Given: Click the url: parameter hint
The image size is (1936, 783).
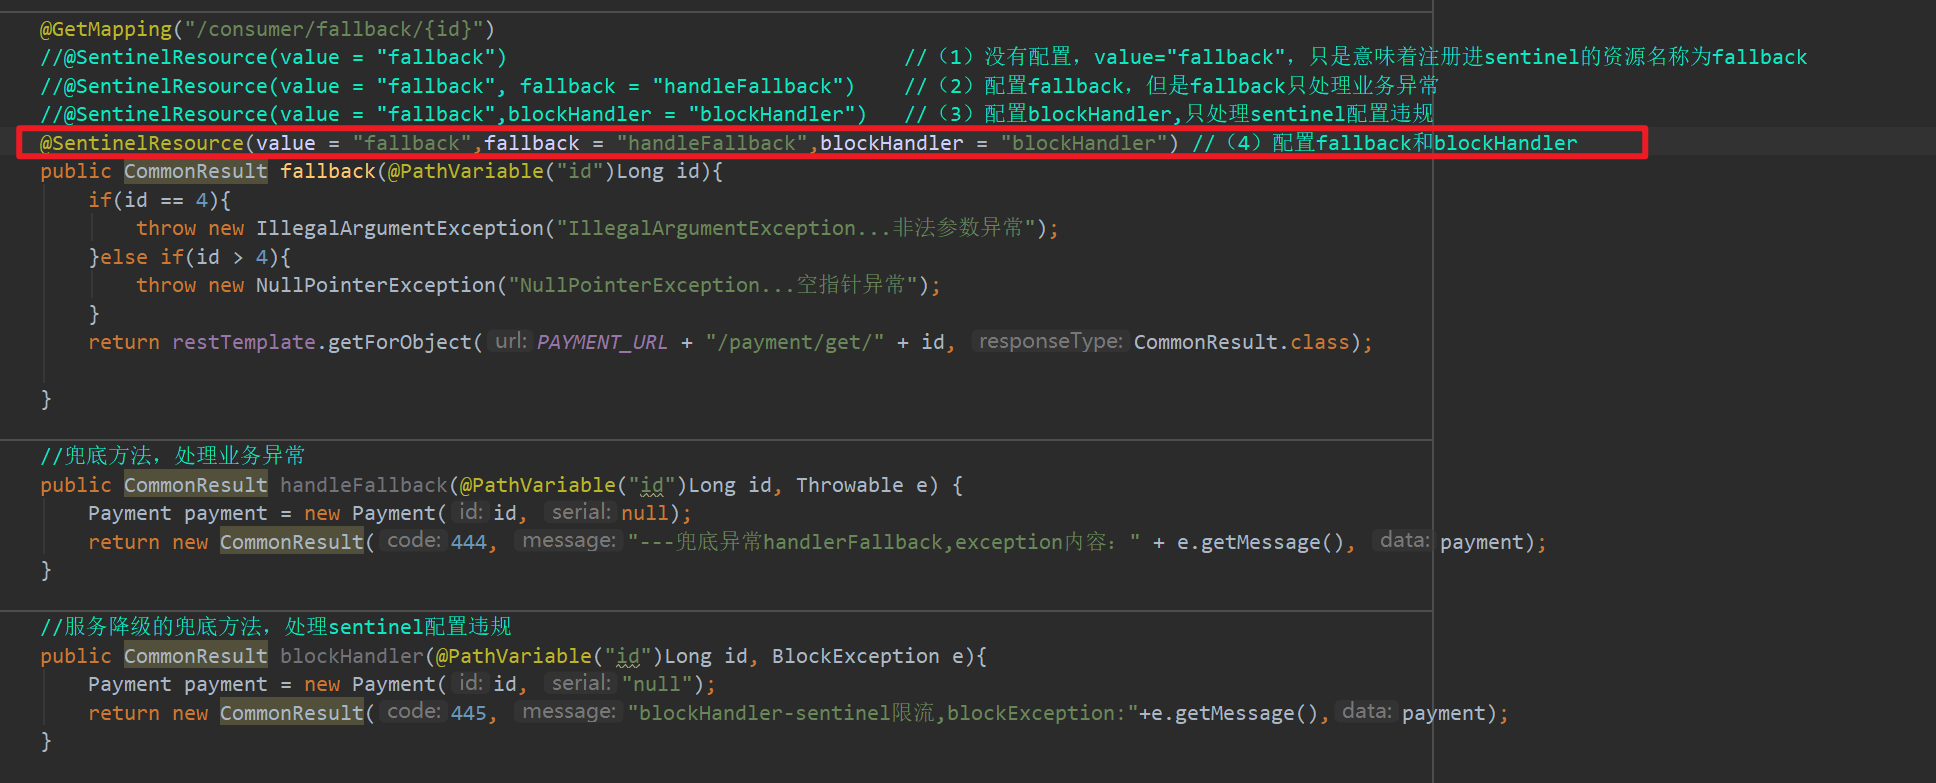Looking at the screenshot, I should 511,341.
